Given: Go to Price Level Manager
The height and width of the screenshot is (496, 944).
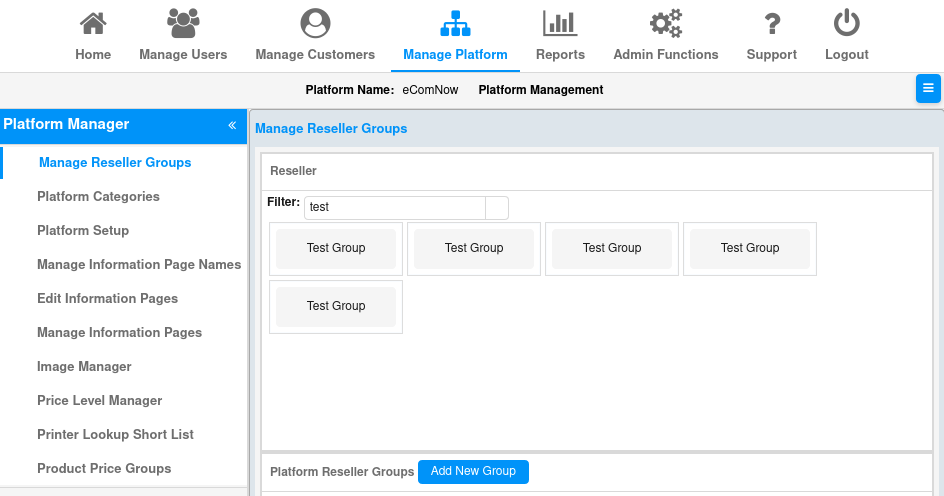Looking at the screenshot, I should [99, 401].
